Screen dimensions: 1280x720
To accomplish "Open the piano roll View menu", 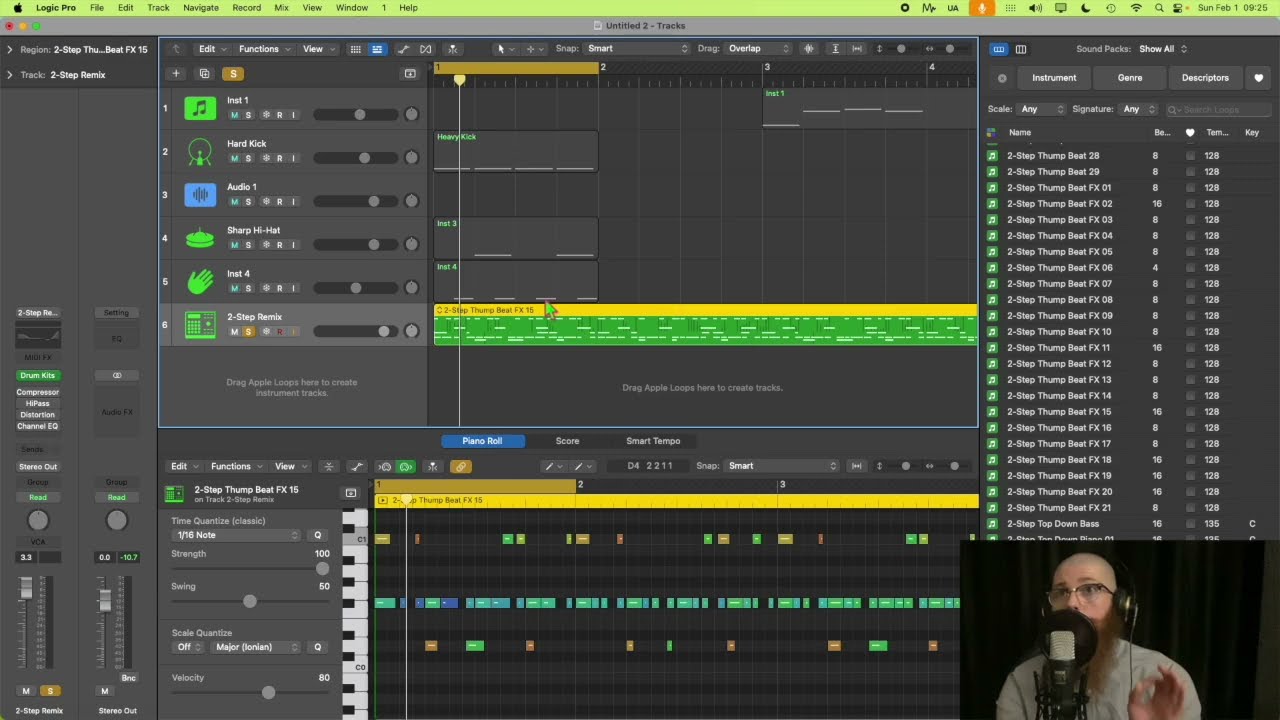I will click(289, 466).
